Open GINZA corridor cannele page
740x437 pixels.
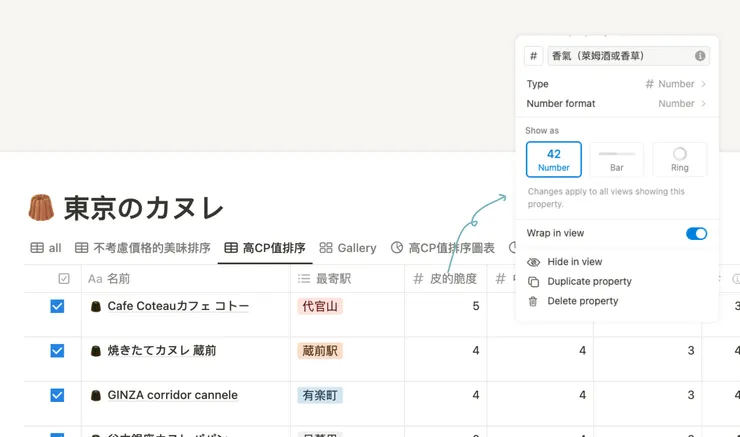point(173,395)
